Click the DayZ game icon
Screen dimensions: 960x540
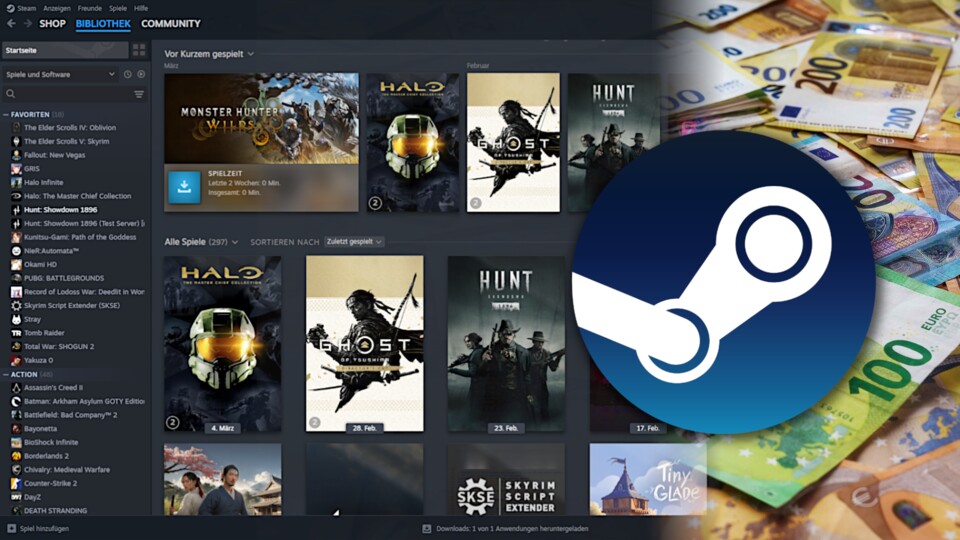(x=17, y=497)
